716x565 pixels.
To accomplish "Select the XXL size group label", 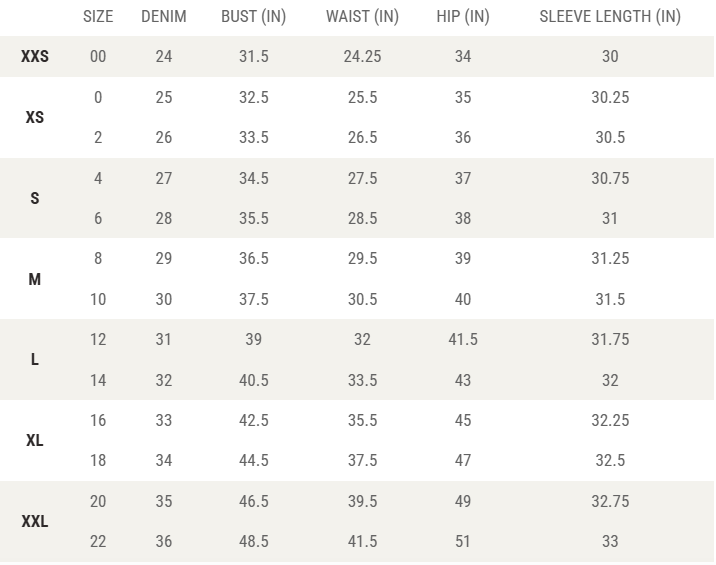I will click(35, 521).
